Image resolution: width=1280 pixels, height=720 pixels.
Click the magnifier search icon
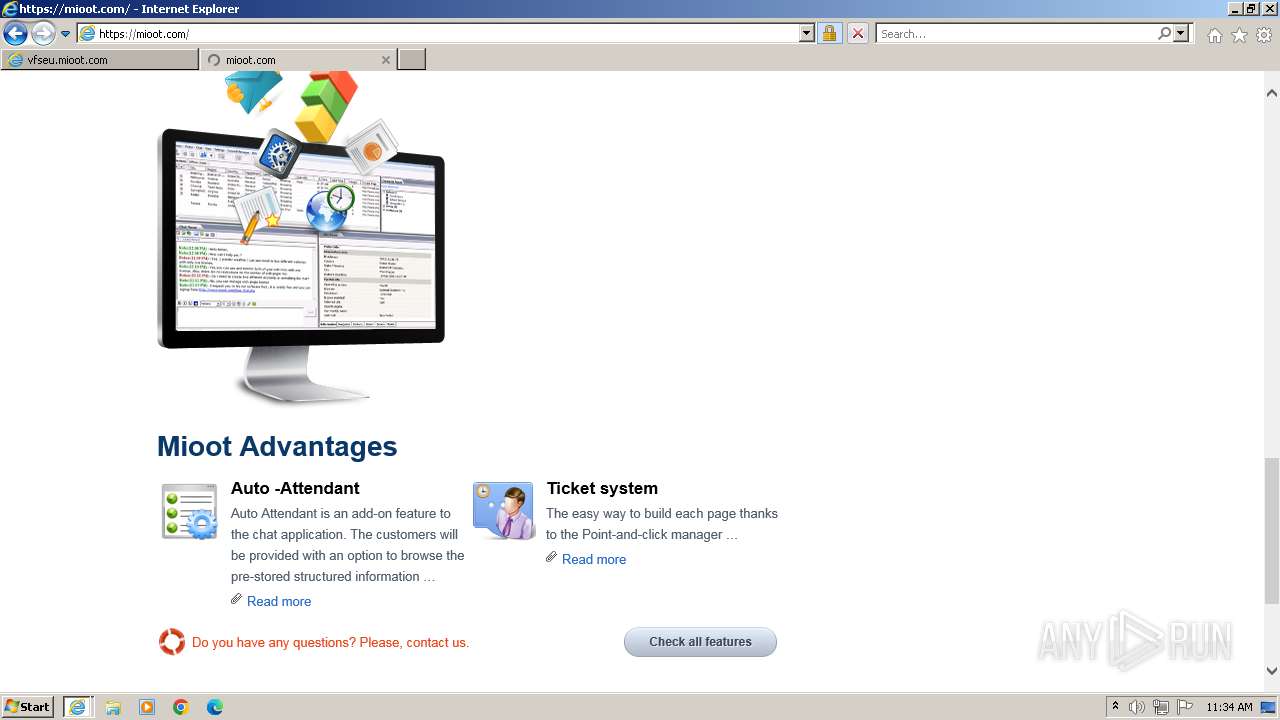[1164, 34]
